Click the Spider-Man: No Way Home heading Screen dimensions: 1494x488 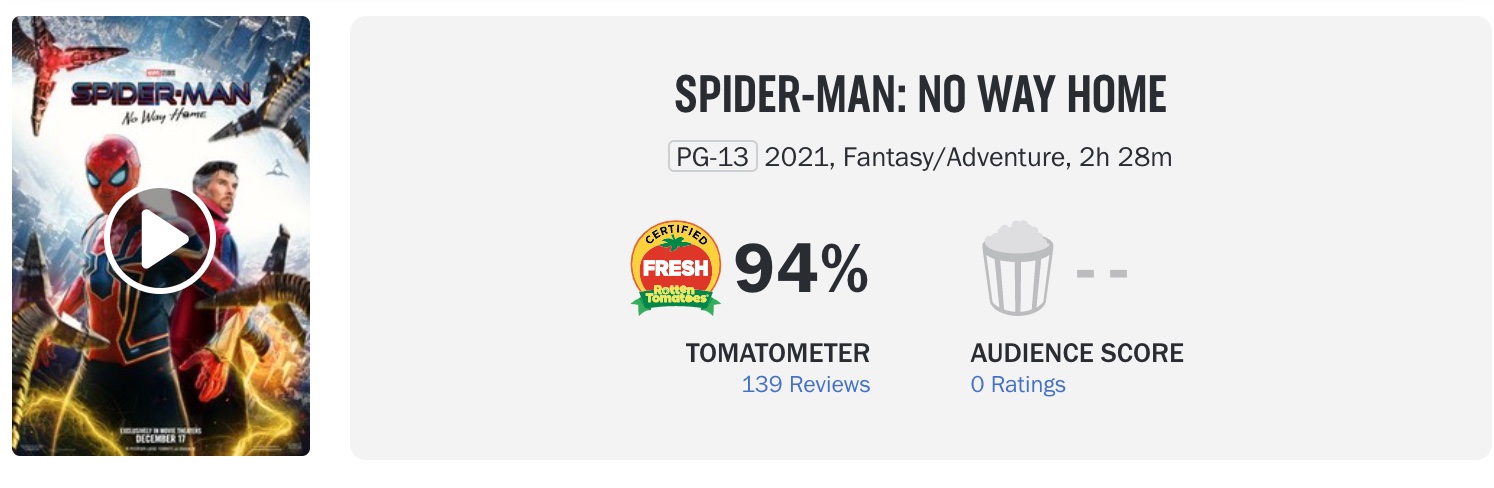920,95
